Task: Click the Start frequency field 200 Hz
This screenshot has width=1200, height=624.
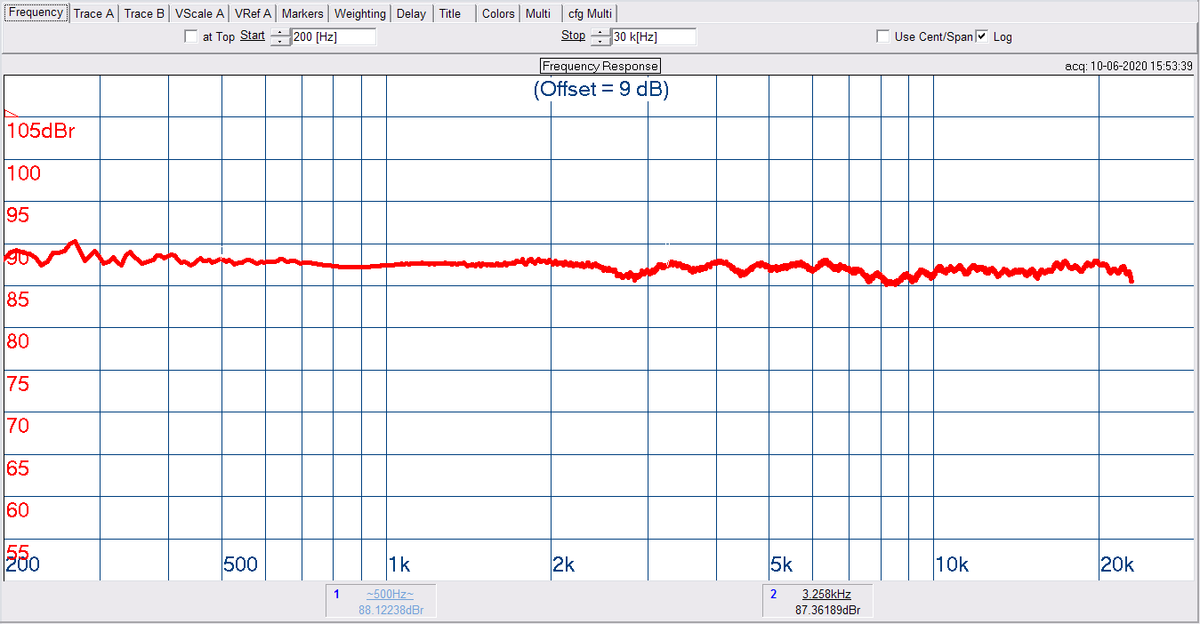Action: coord(333,37)
